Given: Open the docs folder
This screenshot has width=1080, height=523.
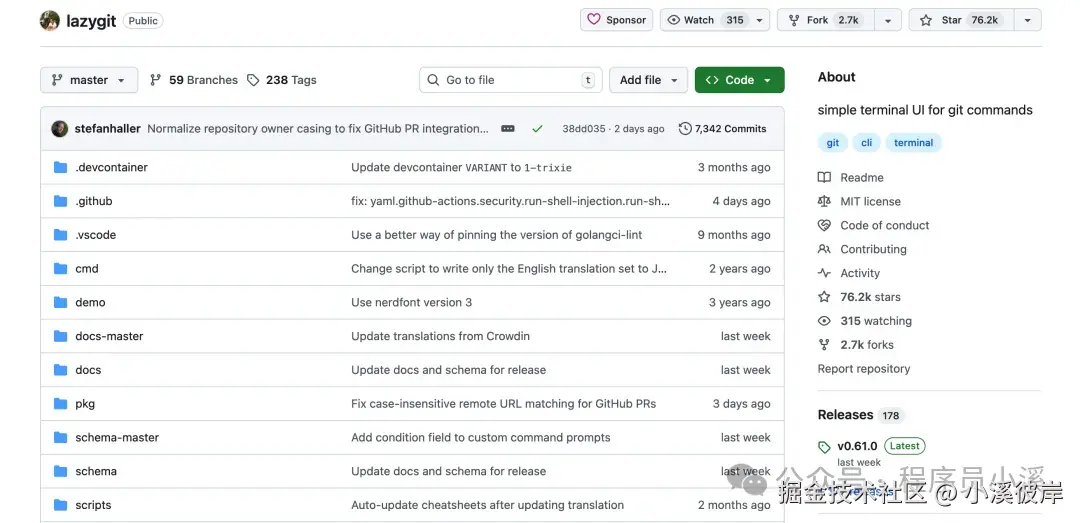Looking at the screenshot, I should 88,370.
